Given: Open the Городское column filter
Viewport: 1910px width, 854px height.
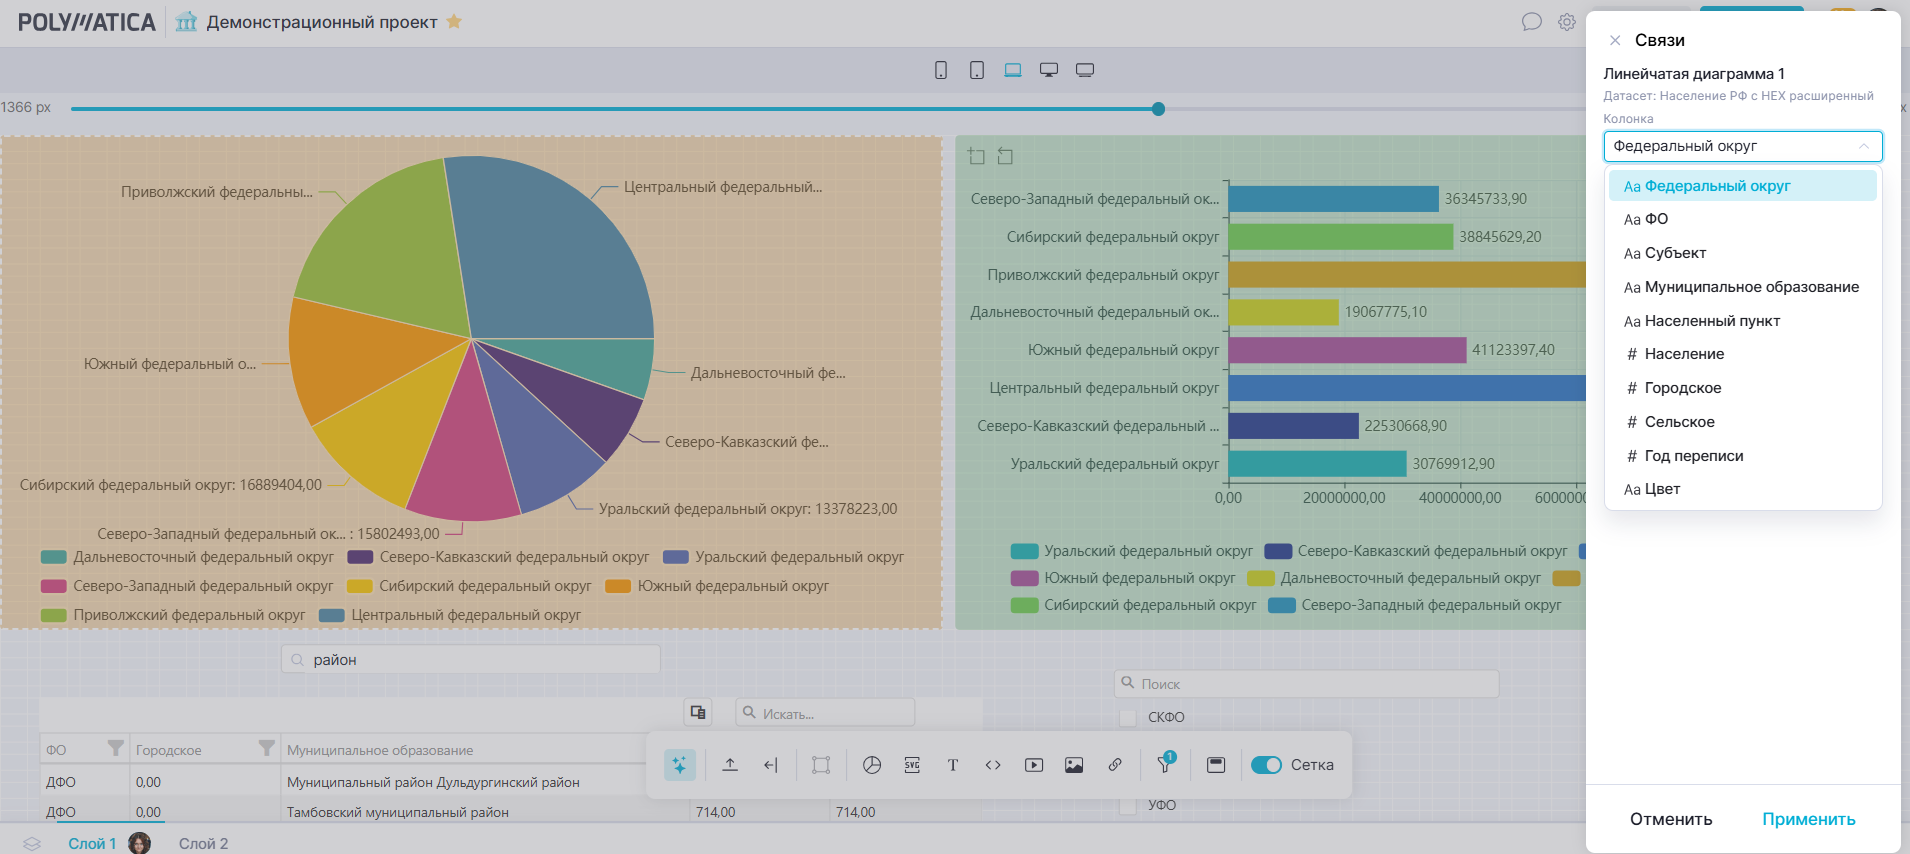Looking at the screenshot, I should 266,749.
